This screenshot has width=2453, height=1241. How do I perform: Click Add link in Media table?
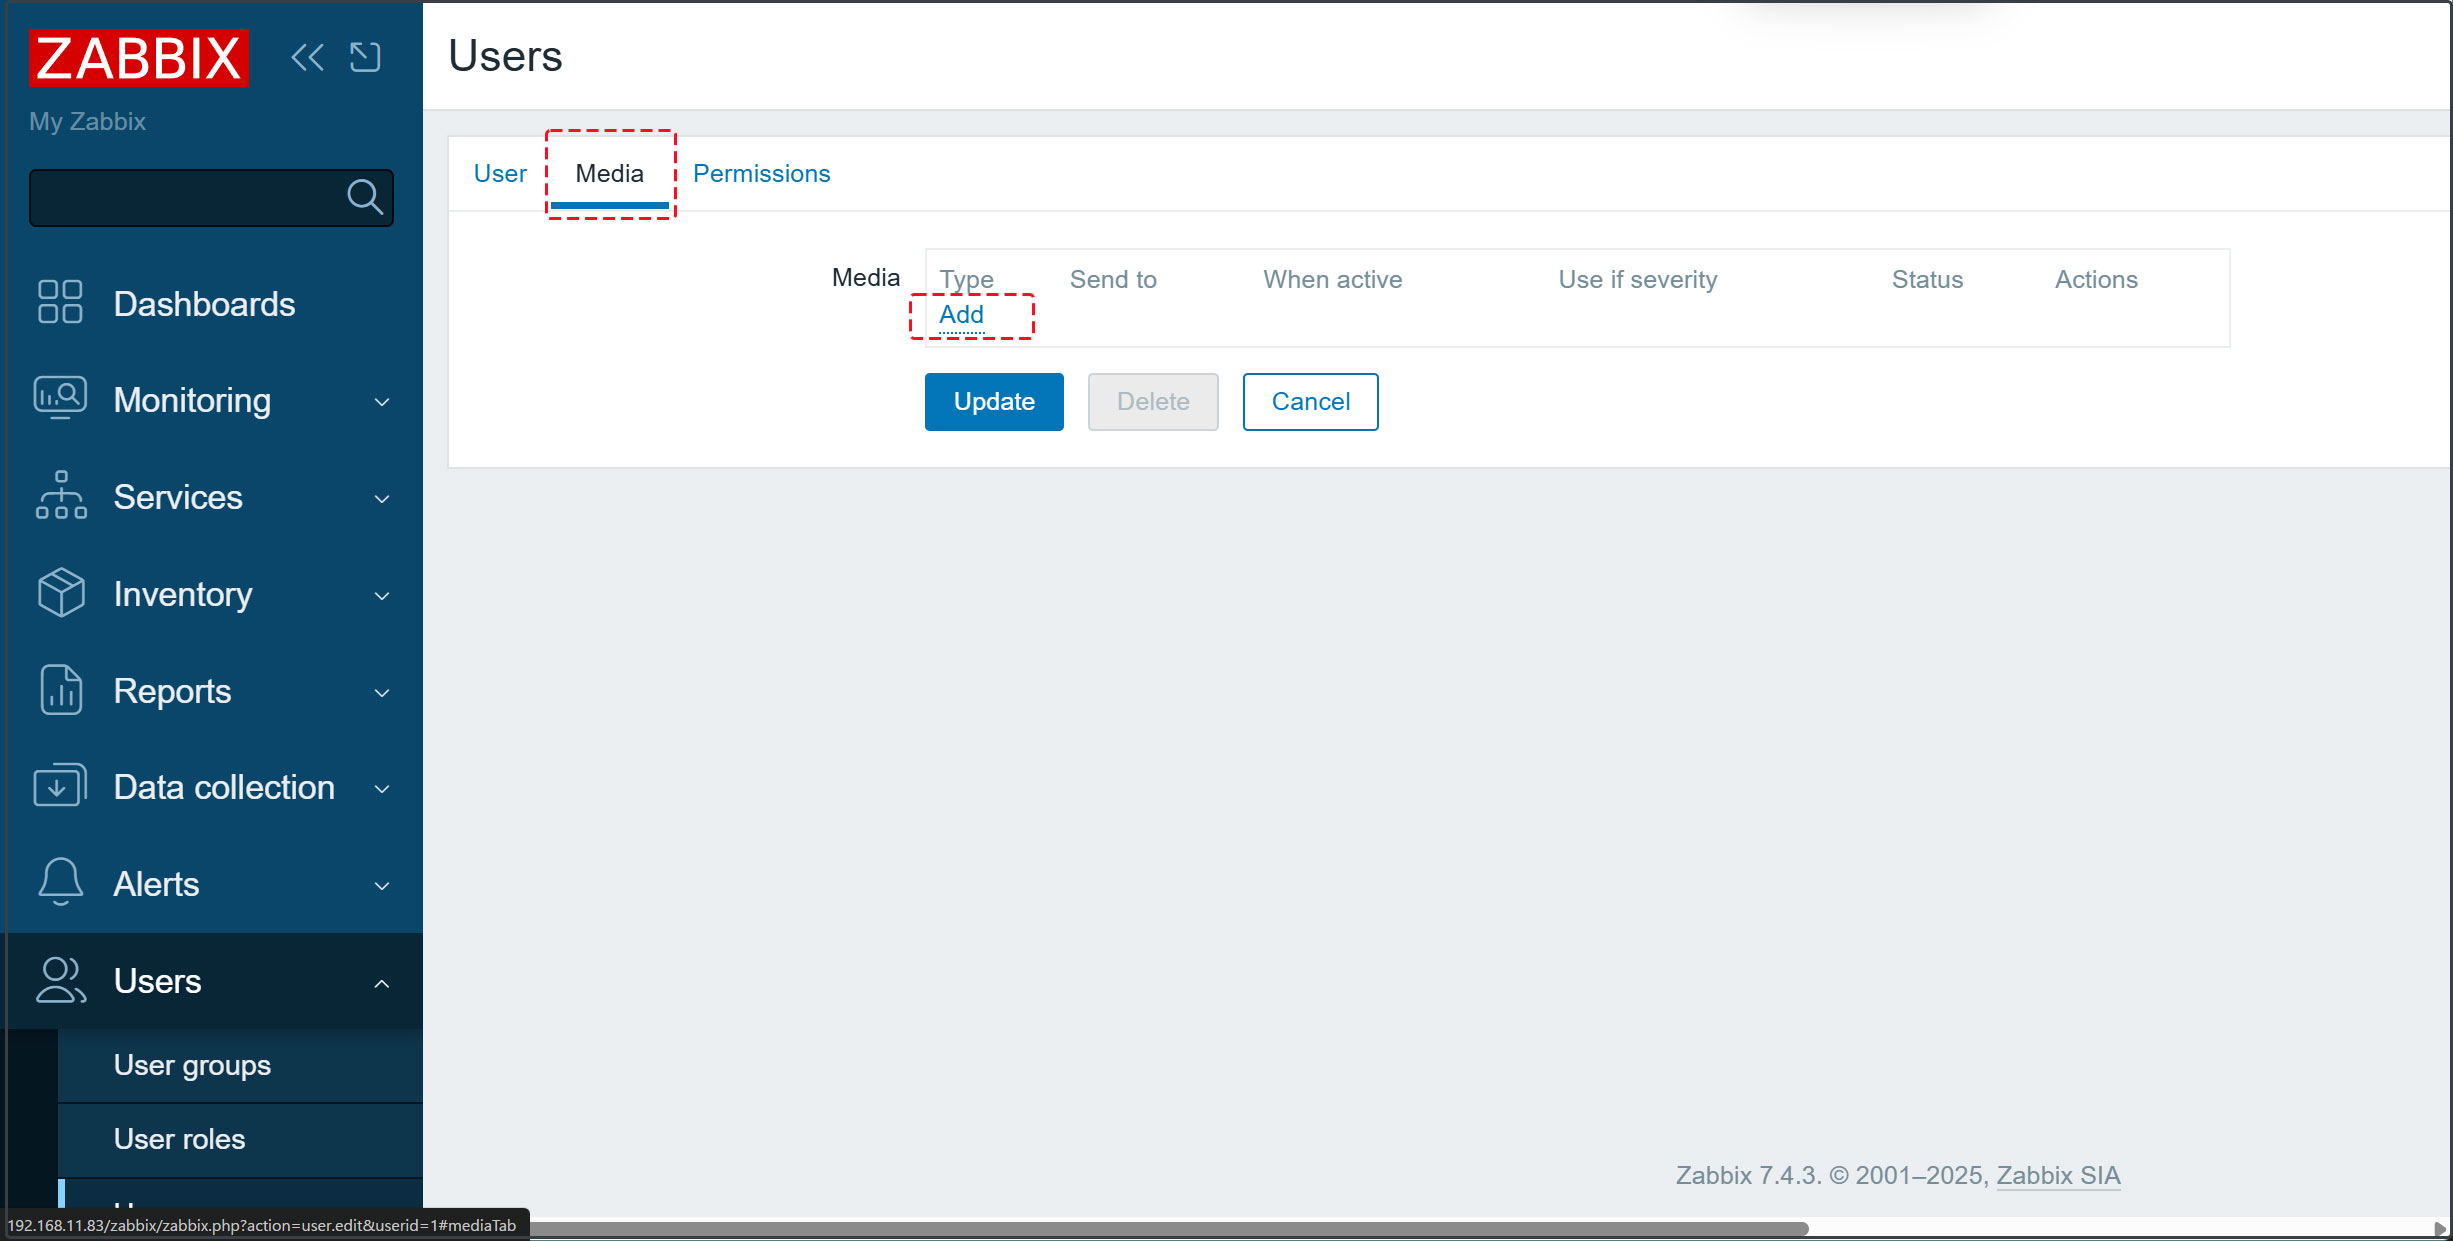pyautogui.click(x=961, y=315)
